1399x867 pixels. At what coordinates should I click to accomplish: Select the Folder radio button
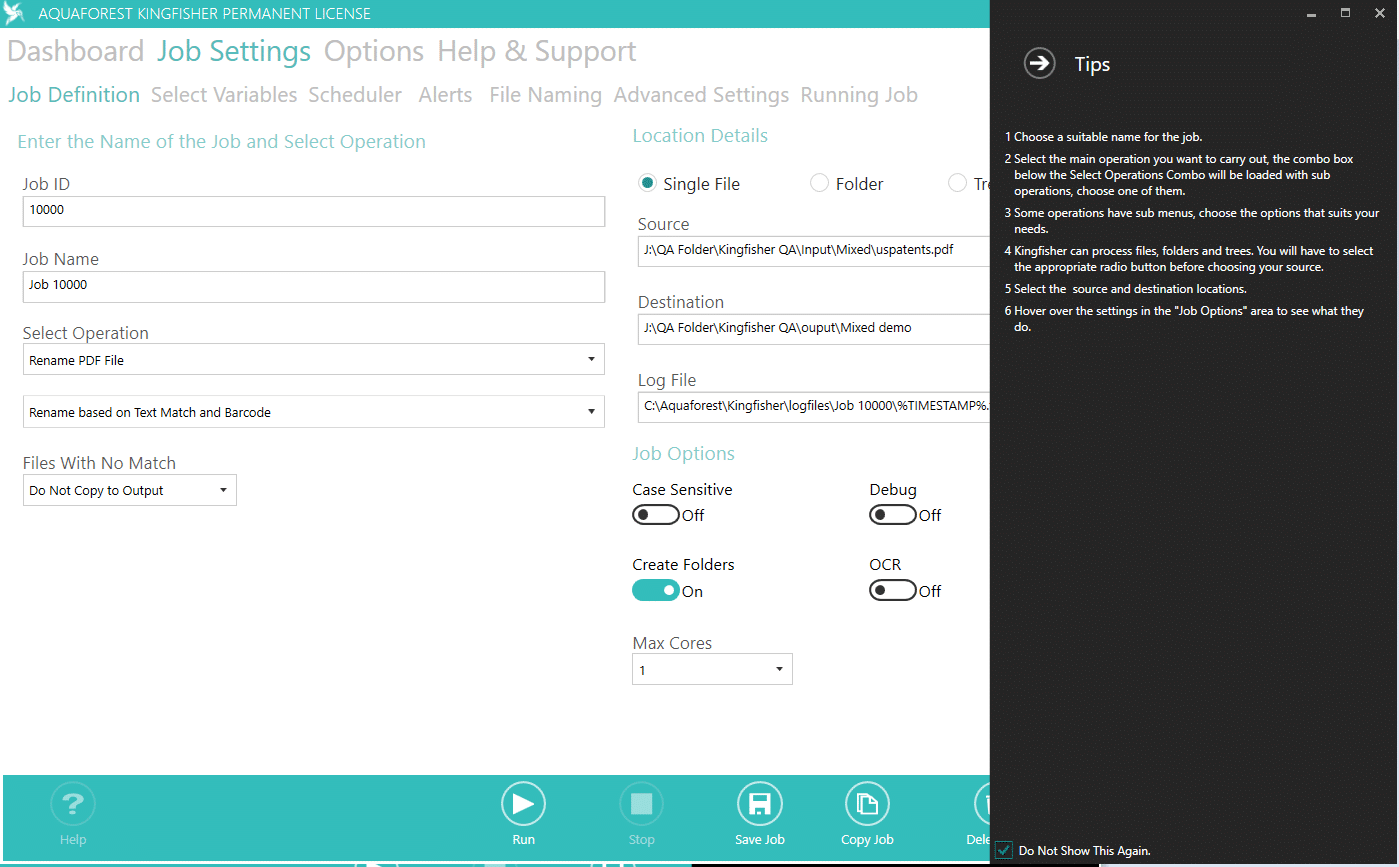[x=819, y=183]
